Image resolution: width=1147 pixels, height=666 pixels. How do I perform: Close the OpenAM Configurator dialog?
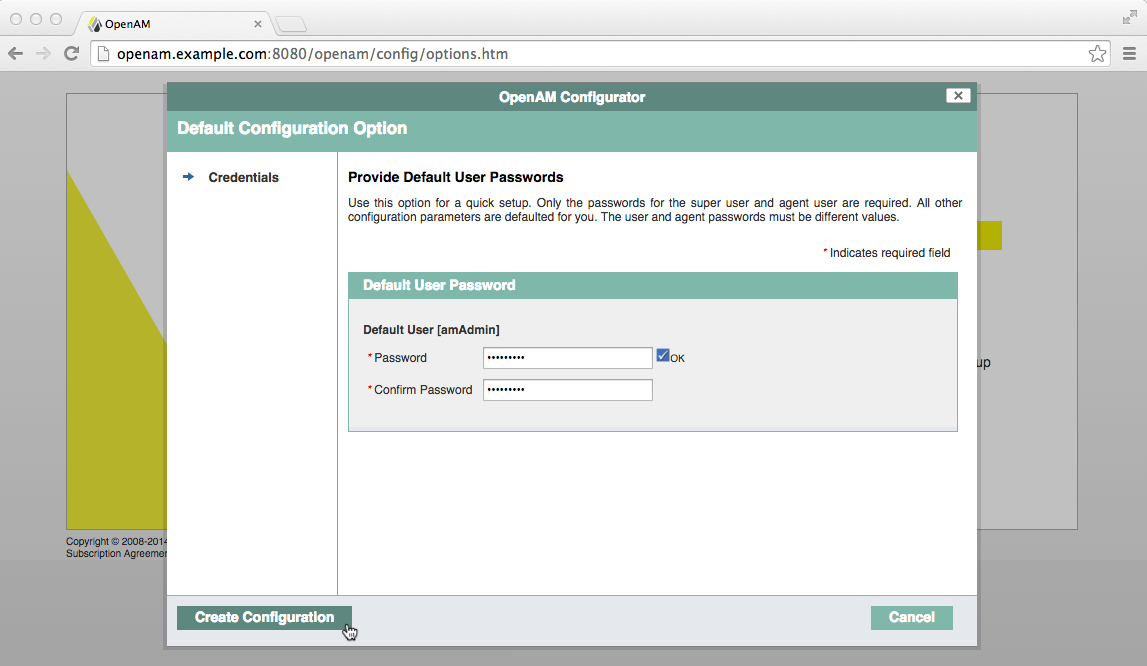click(x=958, y=96)
